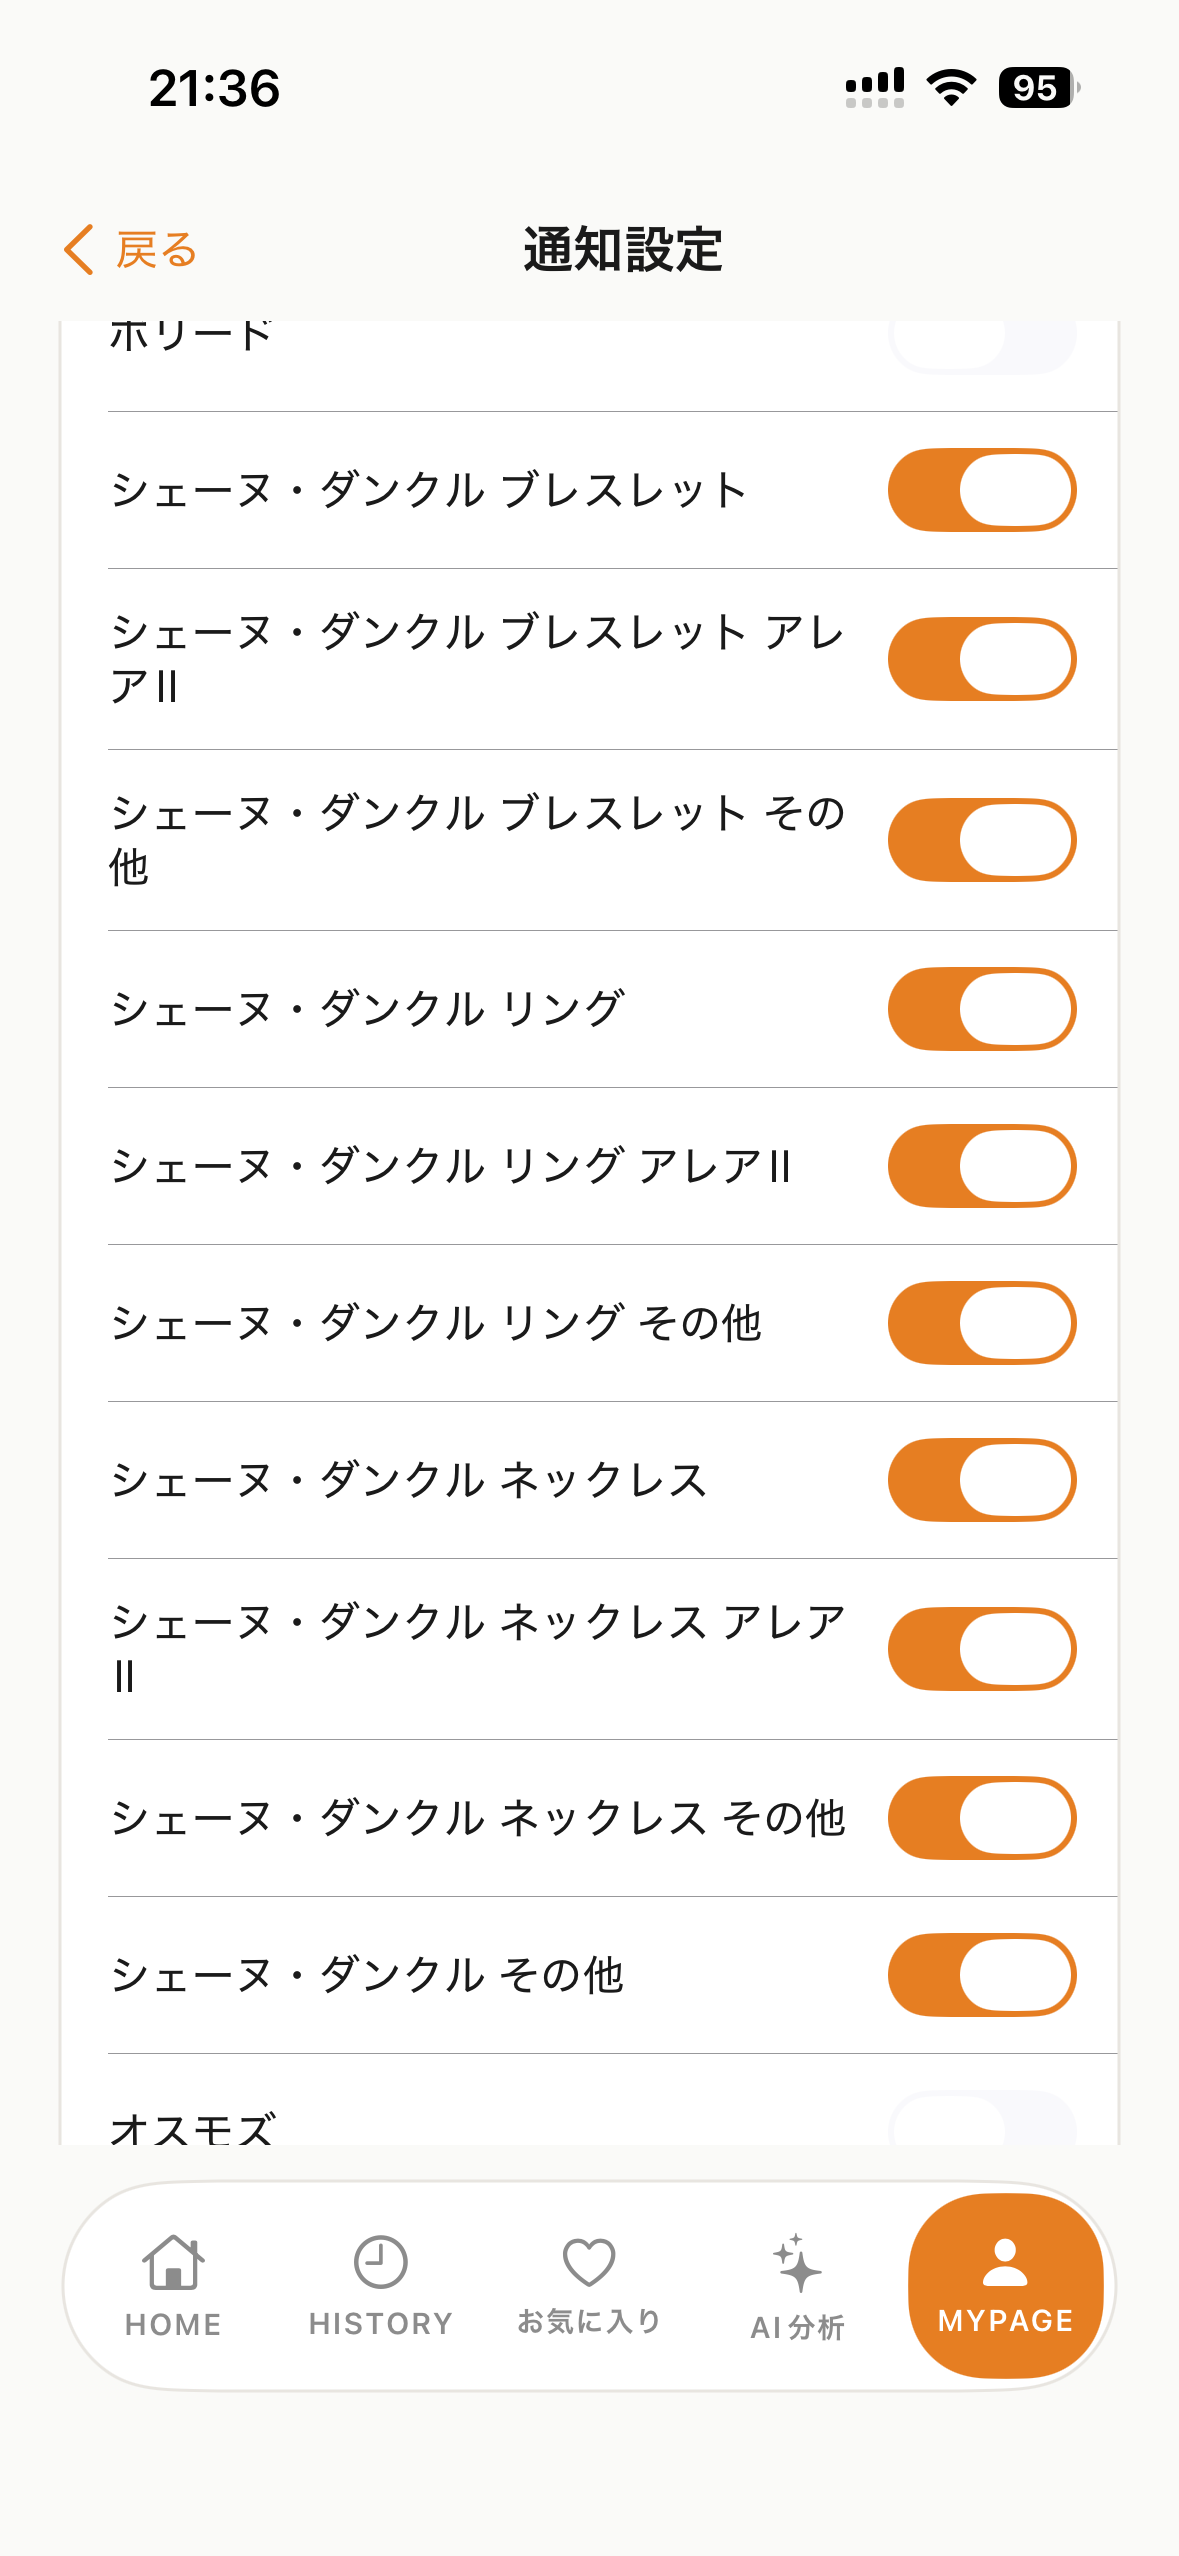Switch to the お気に入り tab label

[589, 2321]
